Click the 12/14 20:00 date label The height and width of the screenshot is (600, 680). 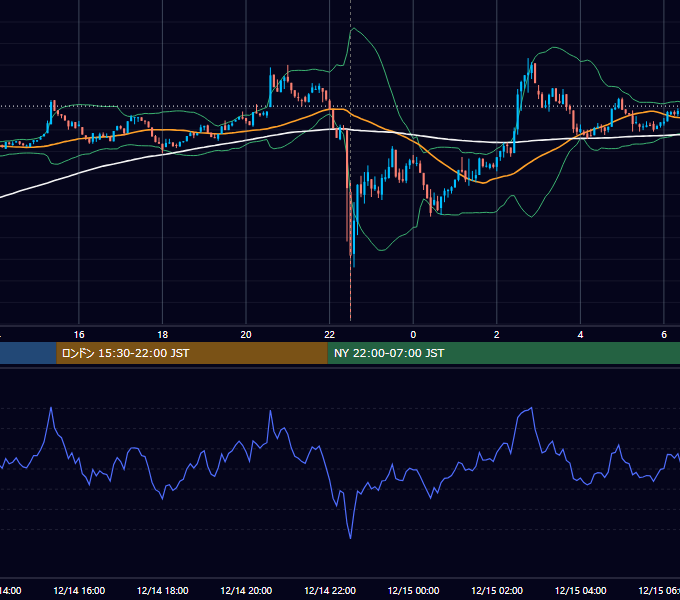coord(246,590)
